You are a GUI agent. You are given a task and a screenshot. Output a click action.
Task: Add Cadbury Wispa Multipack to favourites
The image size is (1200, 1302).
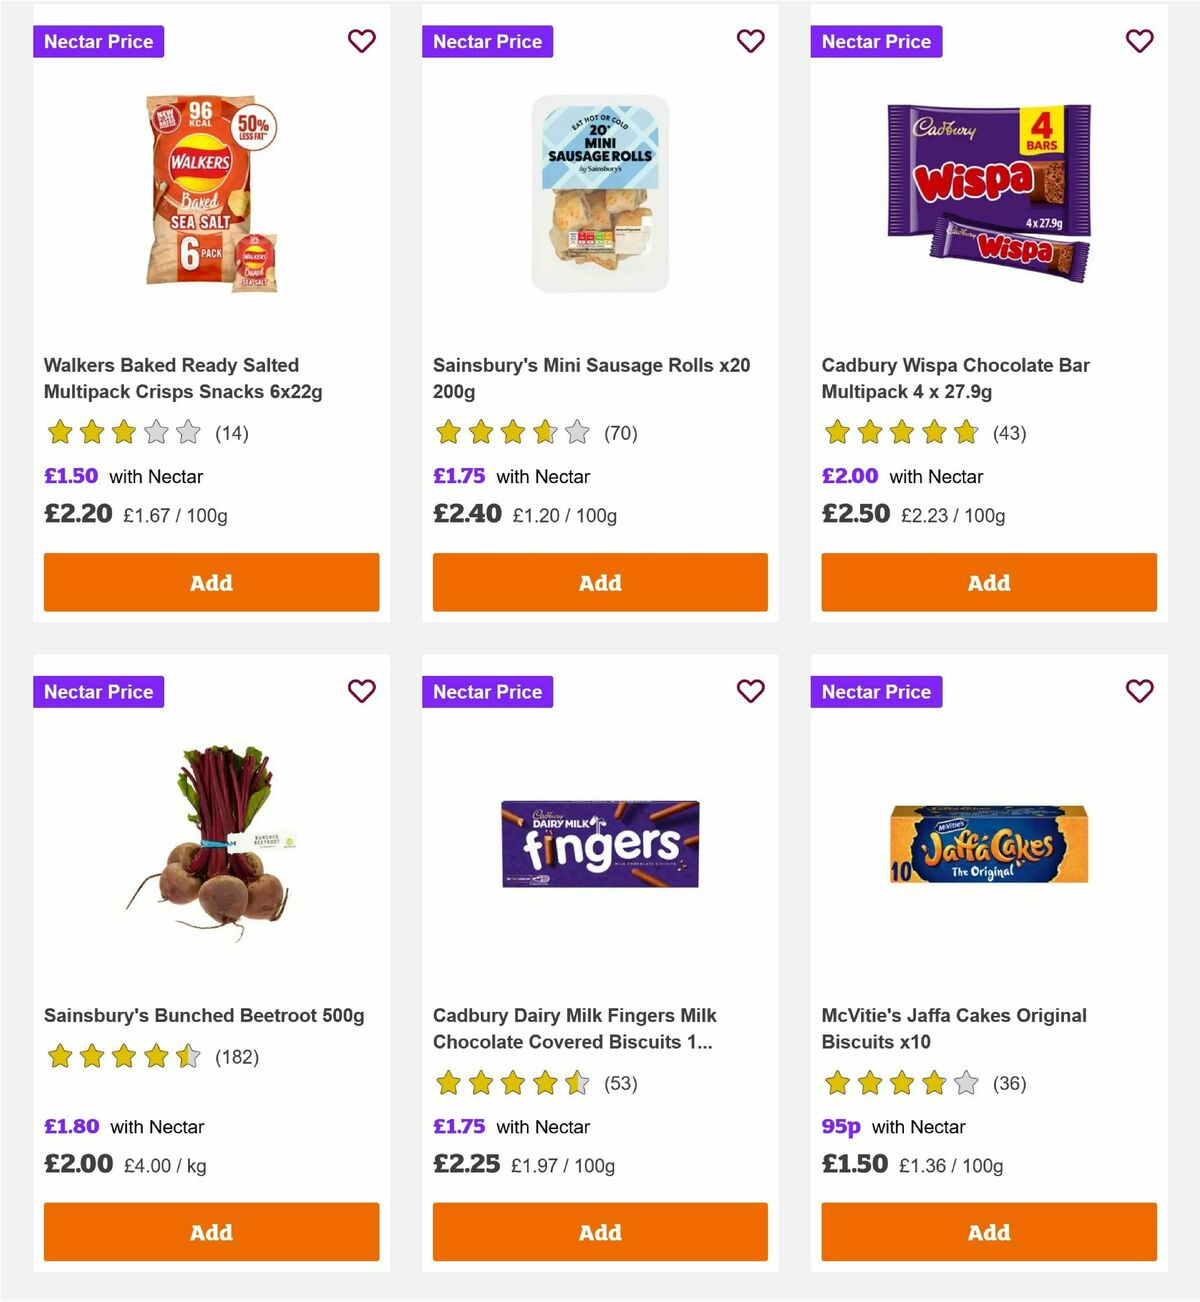click(x=1139, y=41)
